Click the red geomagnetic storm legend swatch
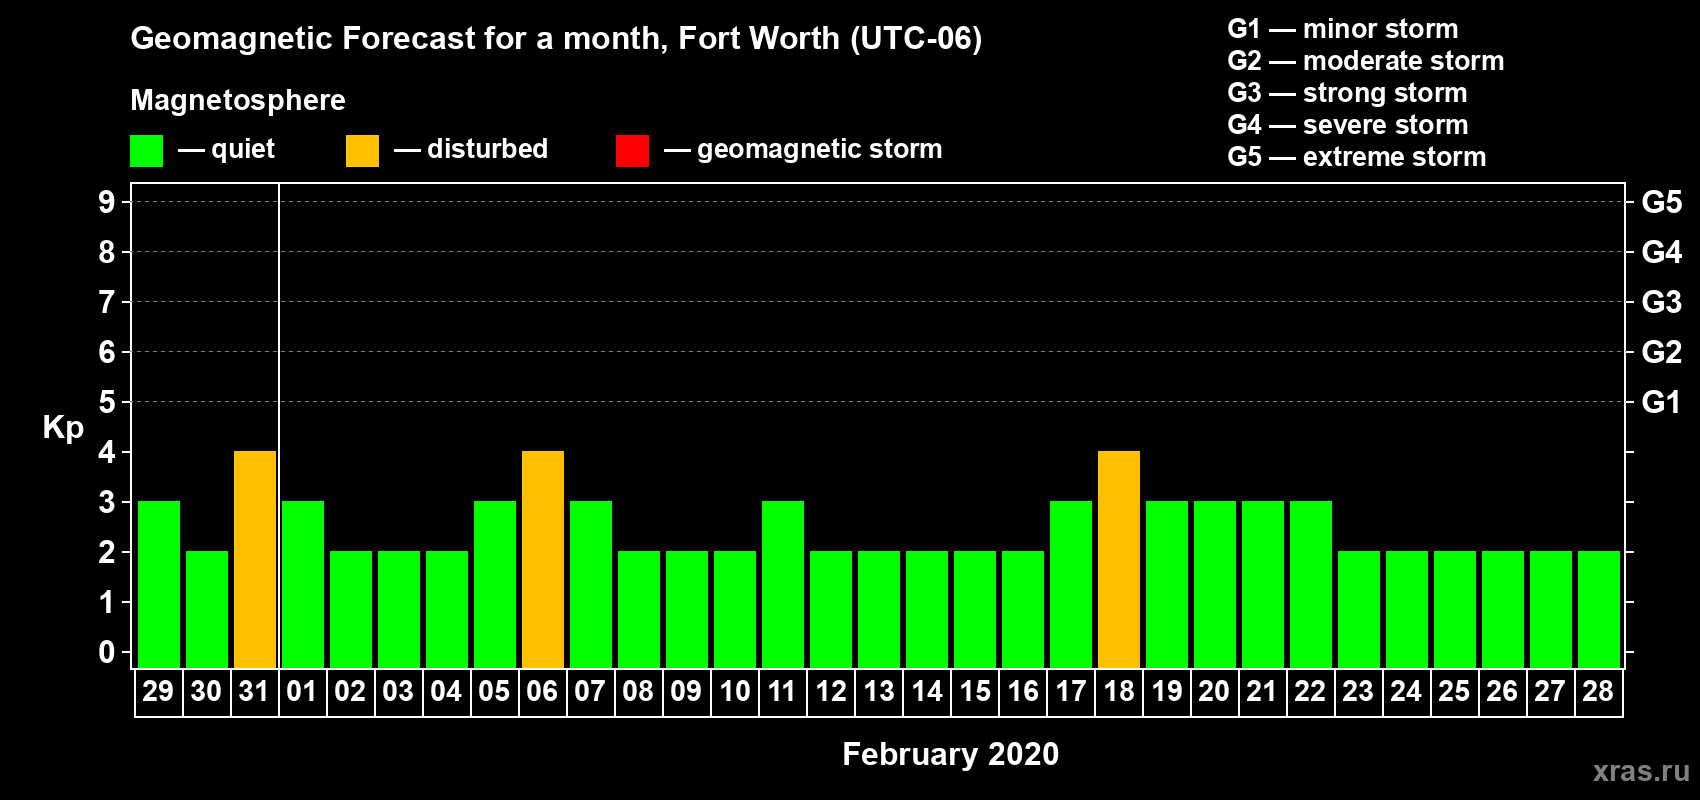Image resolution: width=1700 pixels, height=800 pixels. point(632,151)
